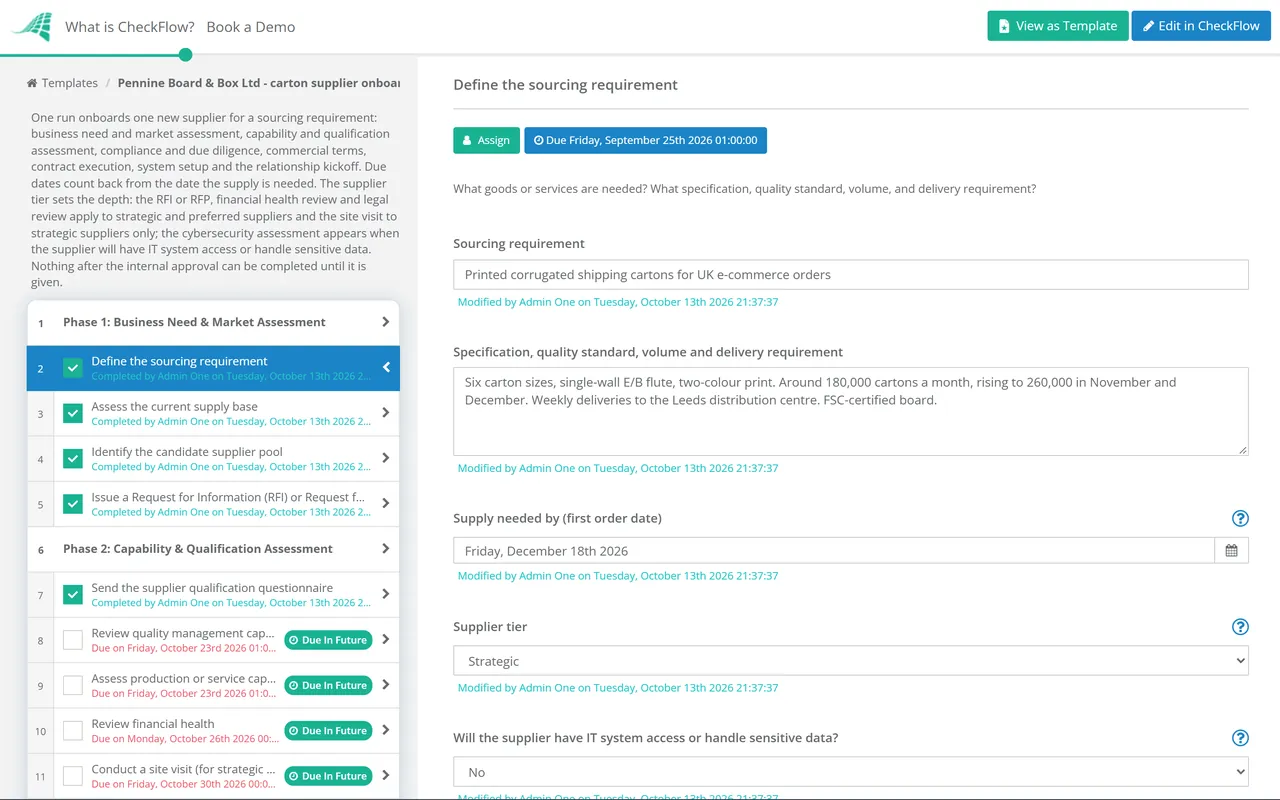Go to Templates breadcrumb
This screenshot has width=1280, height=800.
[x=70, y=83]
